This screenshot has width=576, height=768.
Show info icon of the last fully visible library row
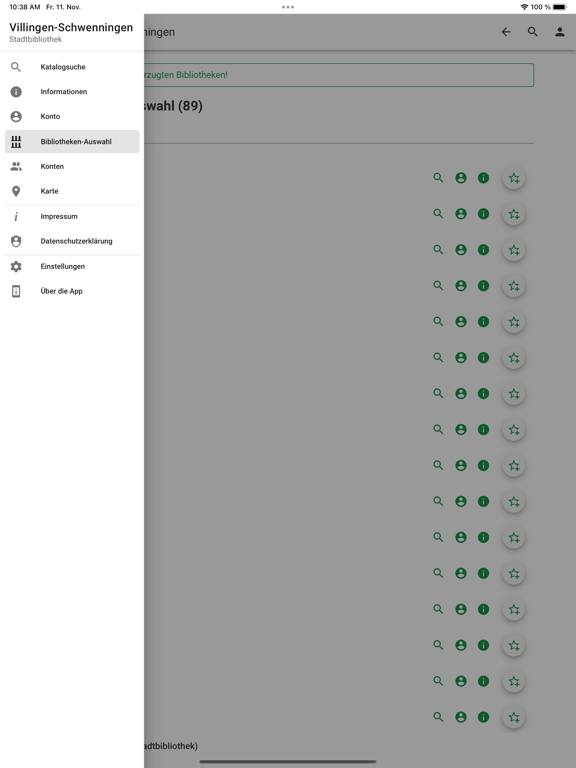point(483,717)
